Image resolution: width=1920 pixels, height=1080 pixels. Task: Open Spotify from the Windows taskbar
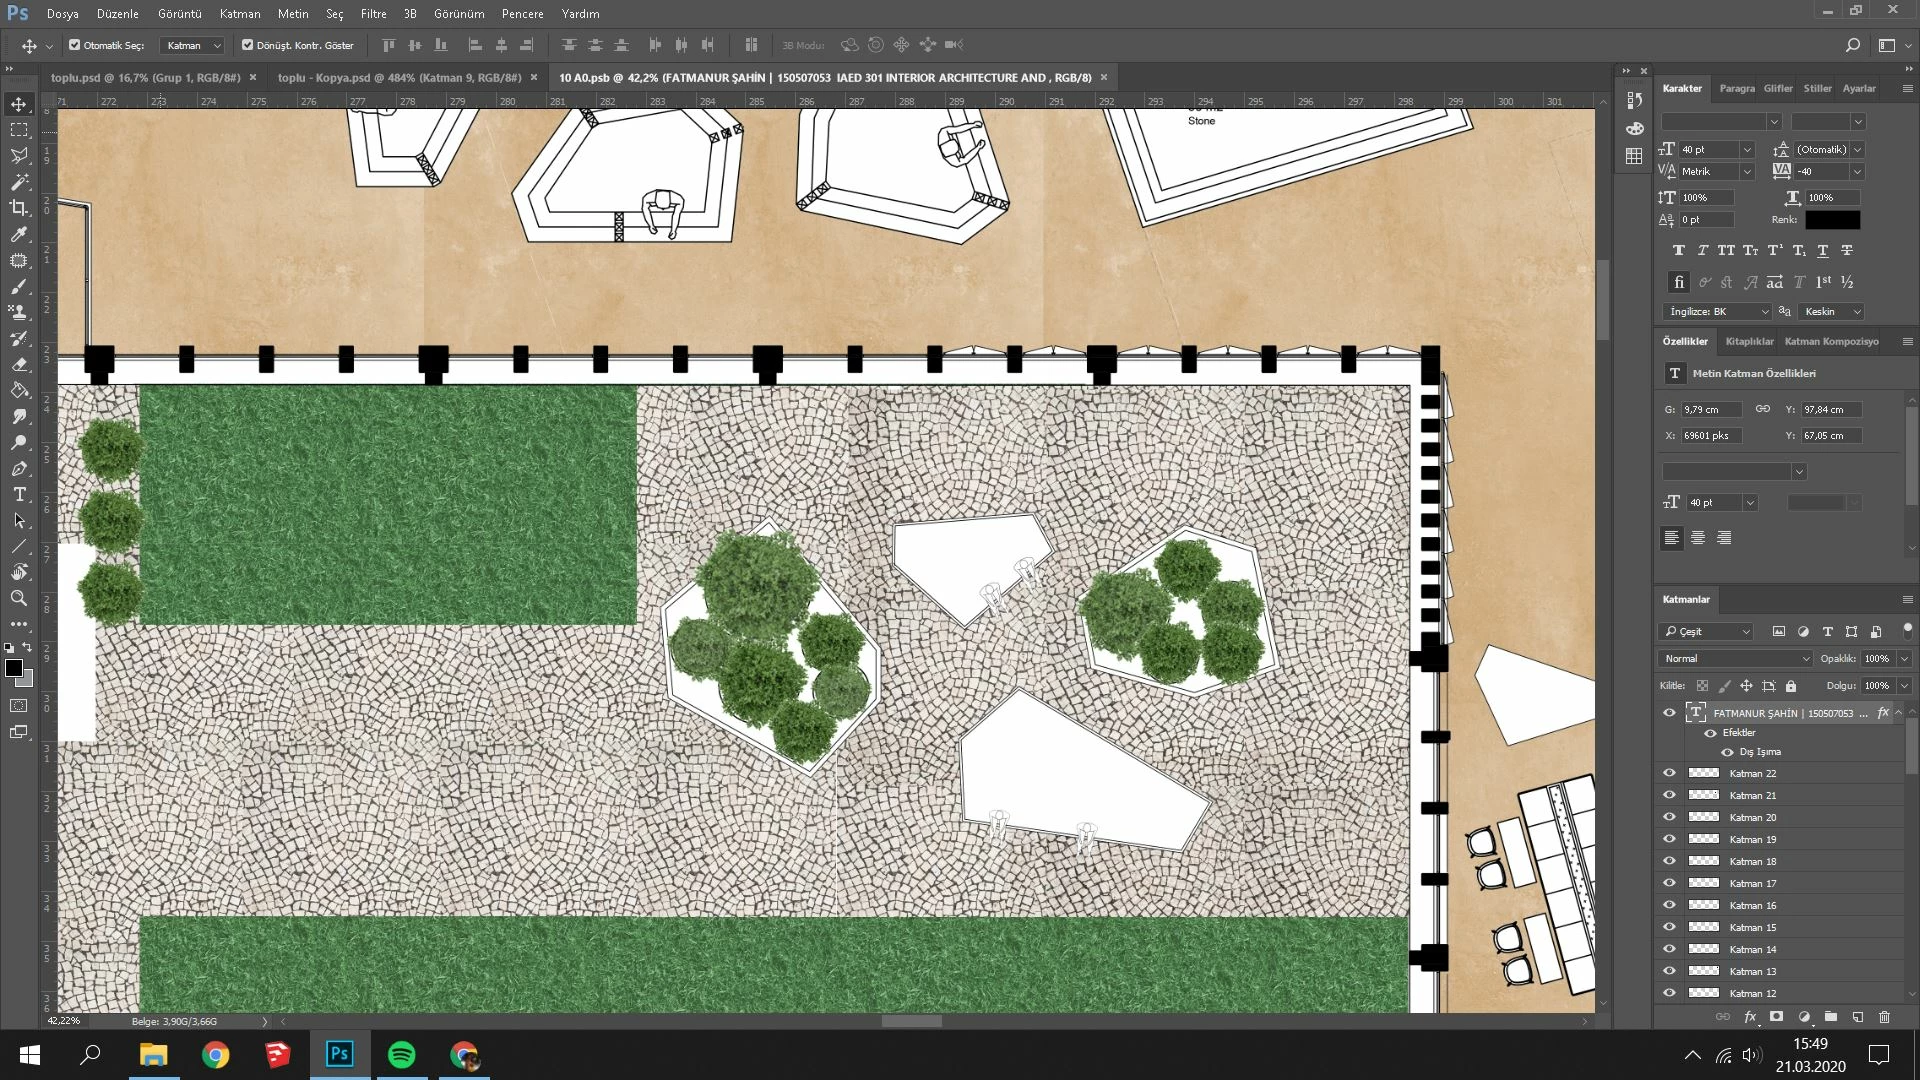402,1054
